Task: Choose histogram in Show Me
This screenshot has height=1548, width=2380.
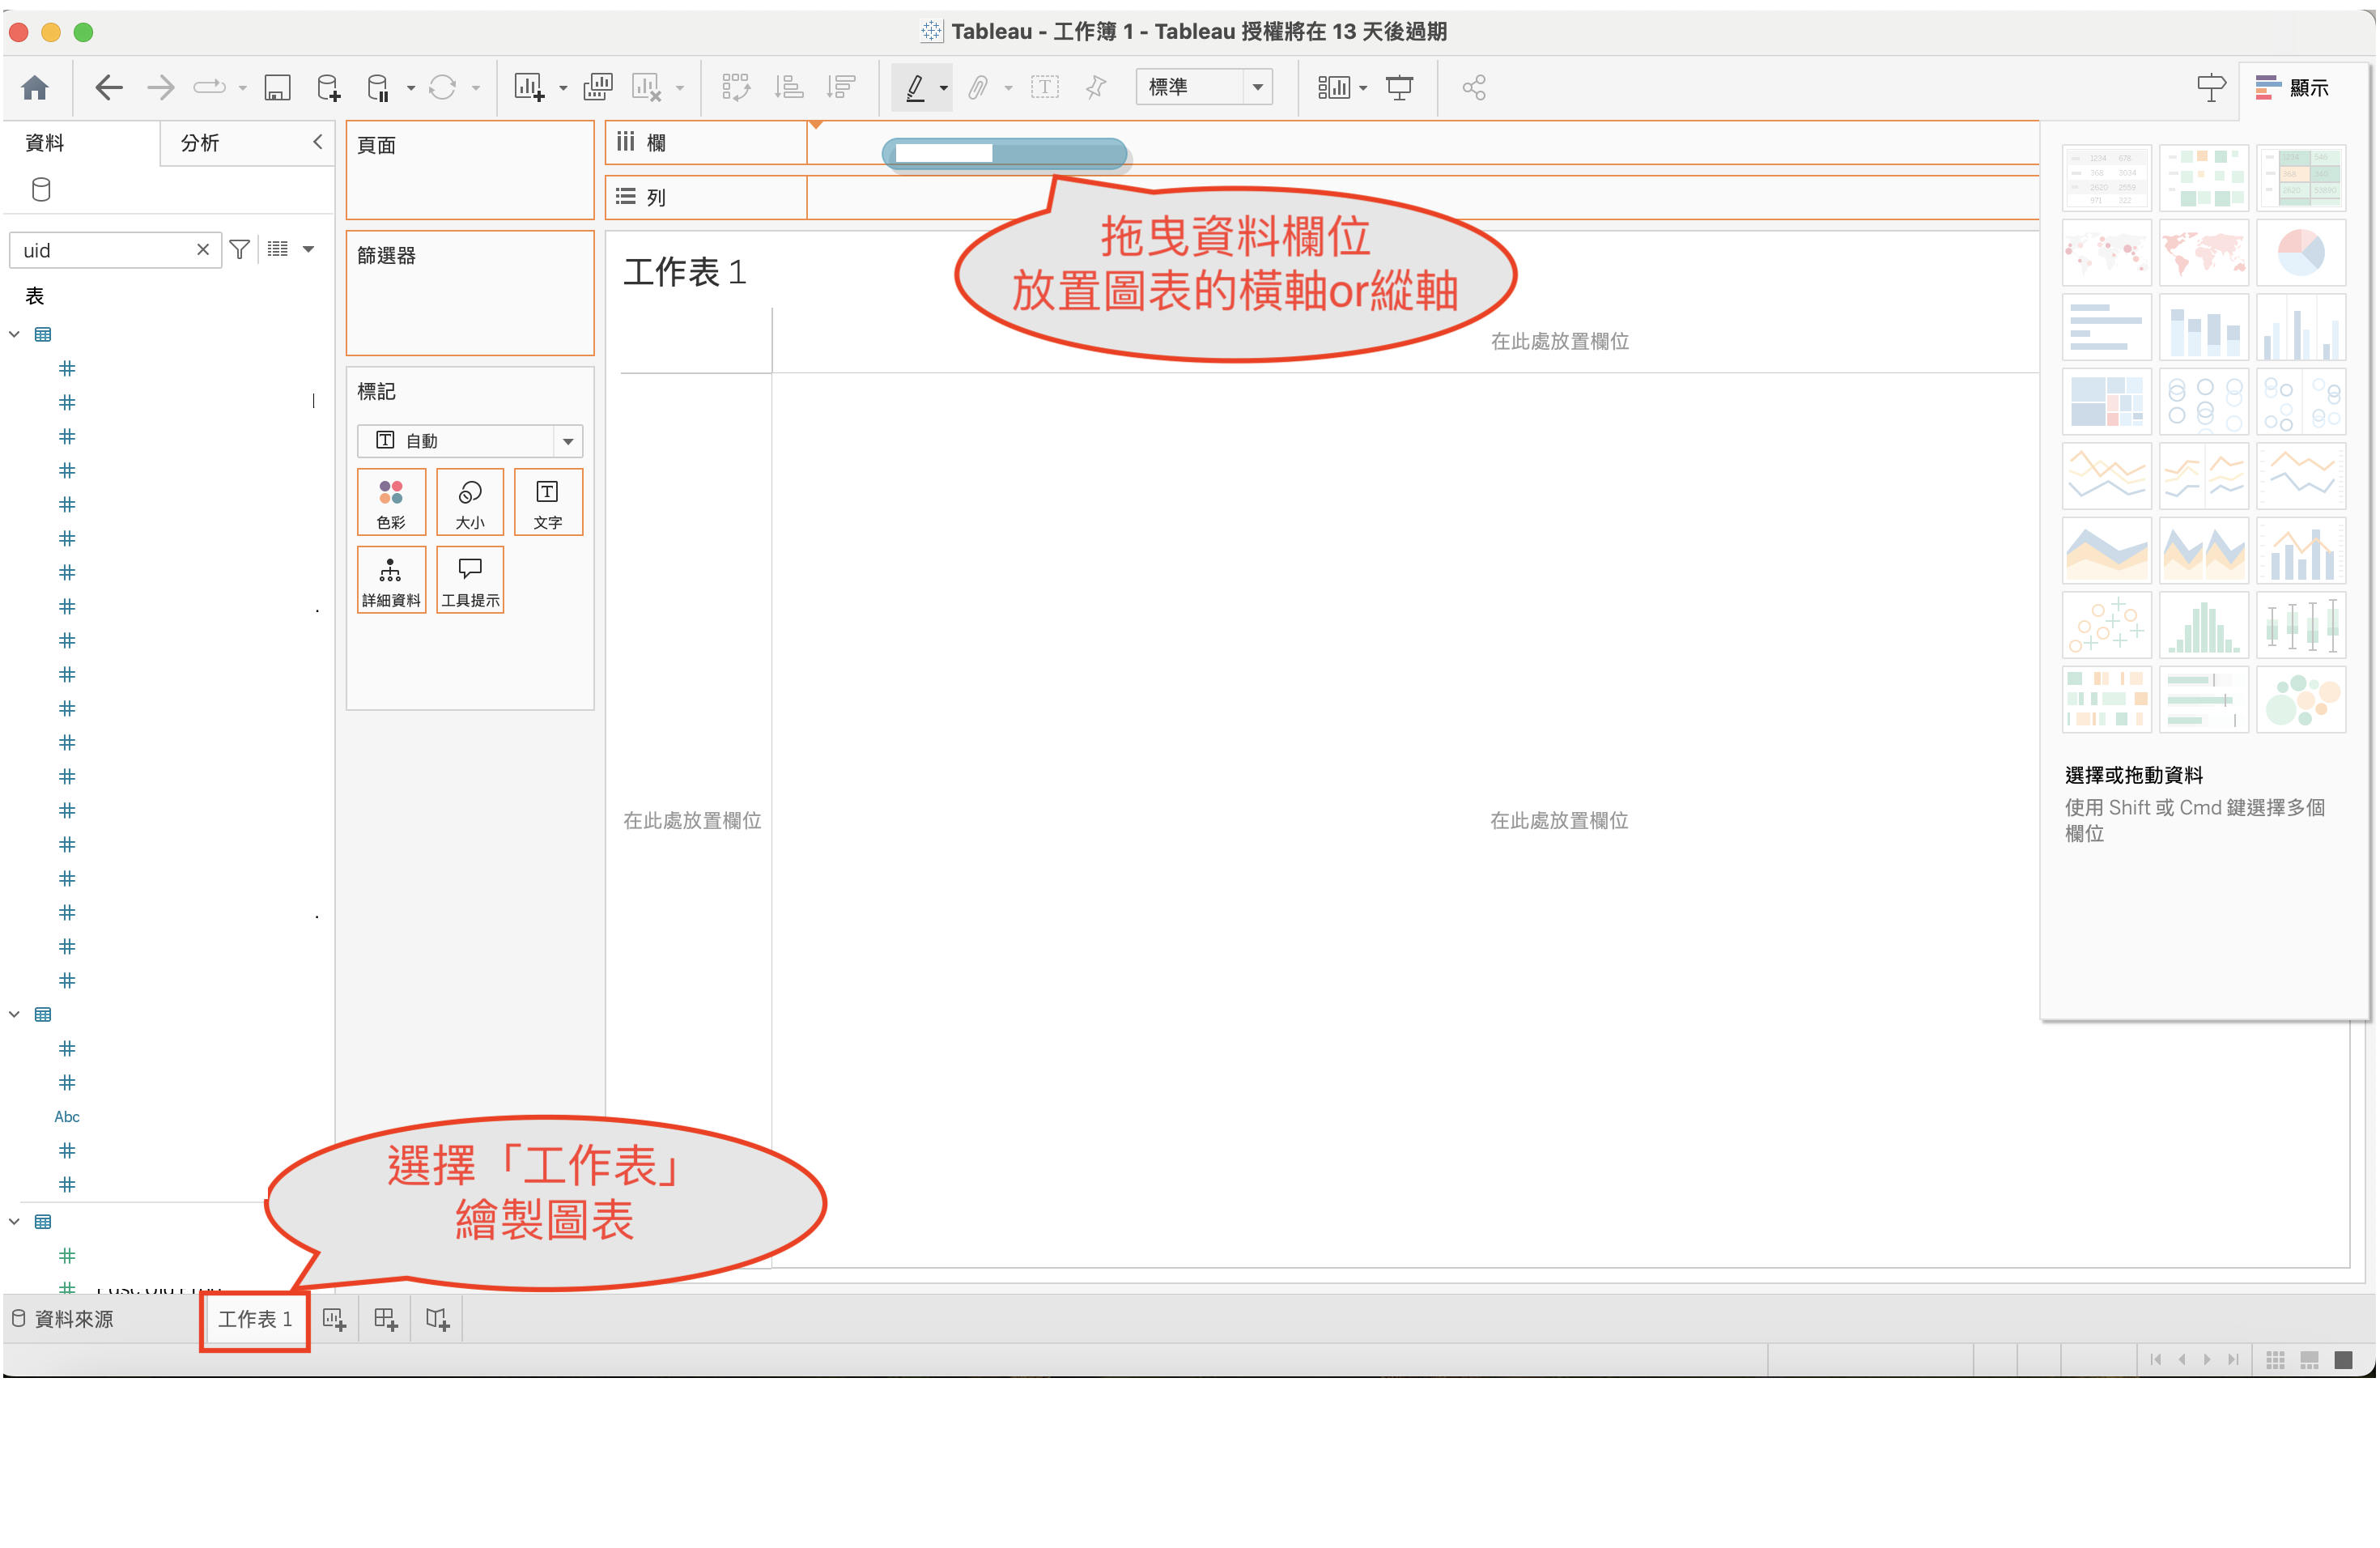Action: click(x=2204, y=626)
